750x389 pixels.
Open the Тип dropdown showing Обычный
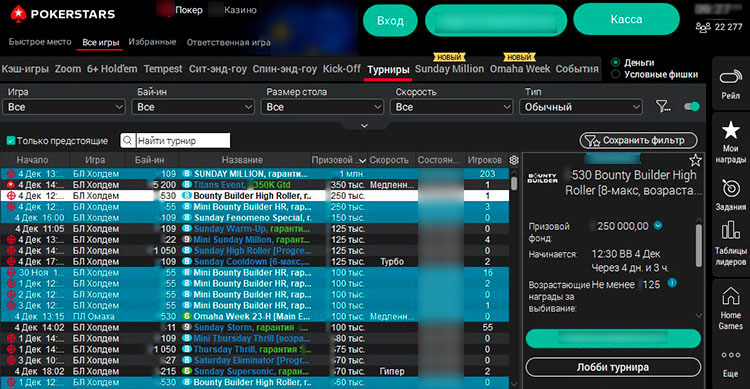(x=581, y=107)
